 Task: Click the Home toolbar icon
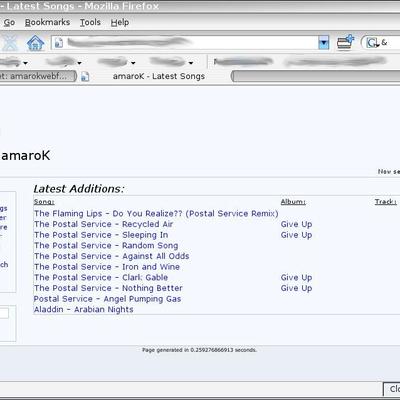point(36,43)
